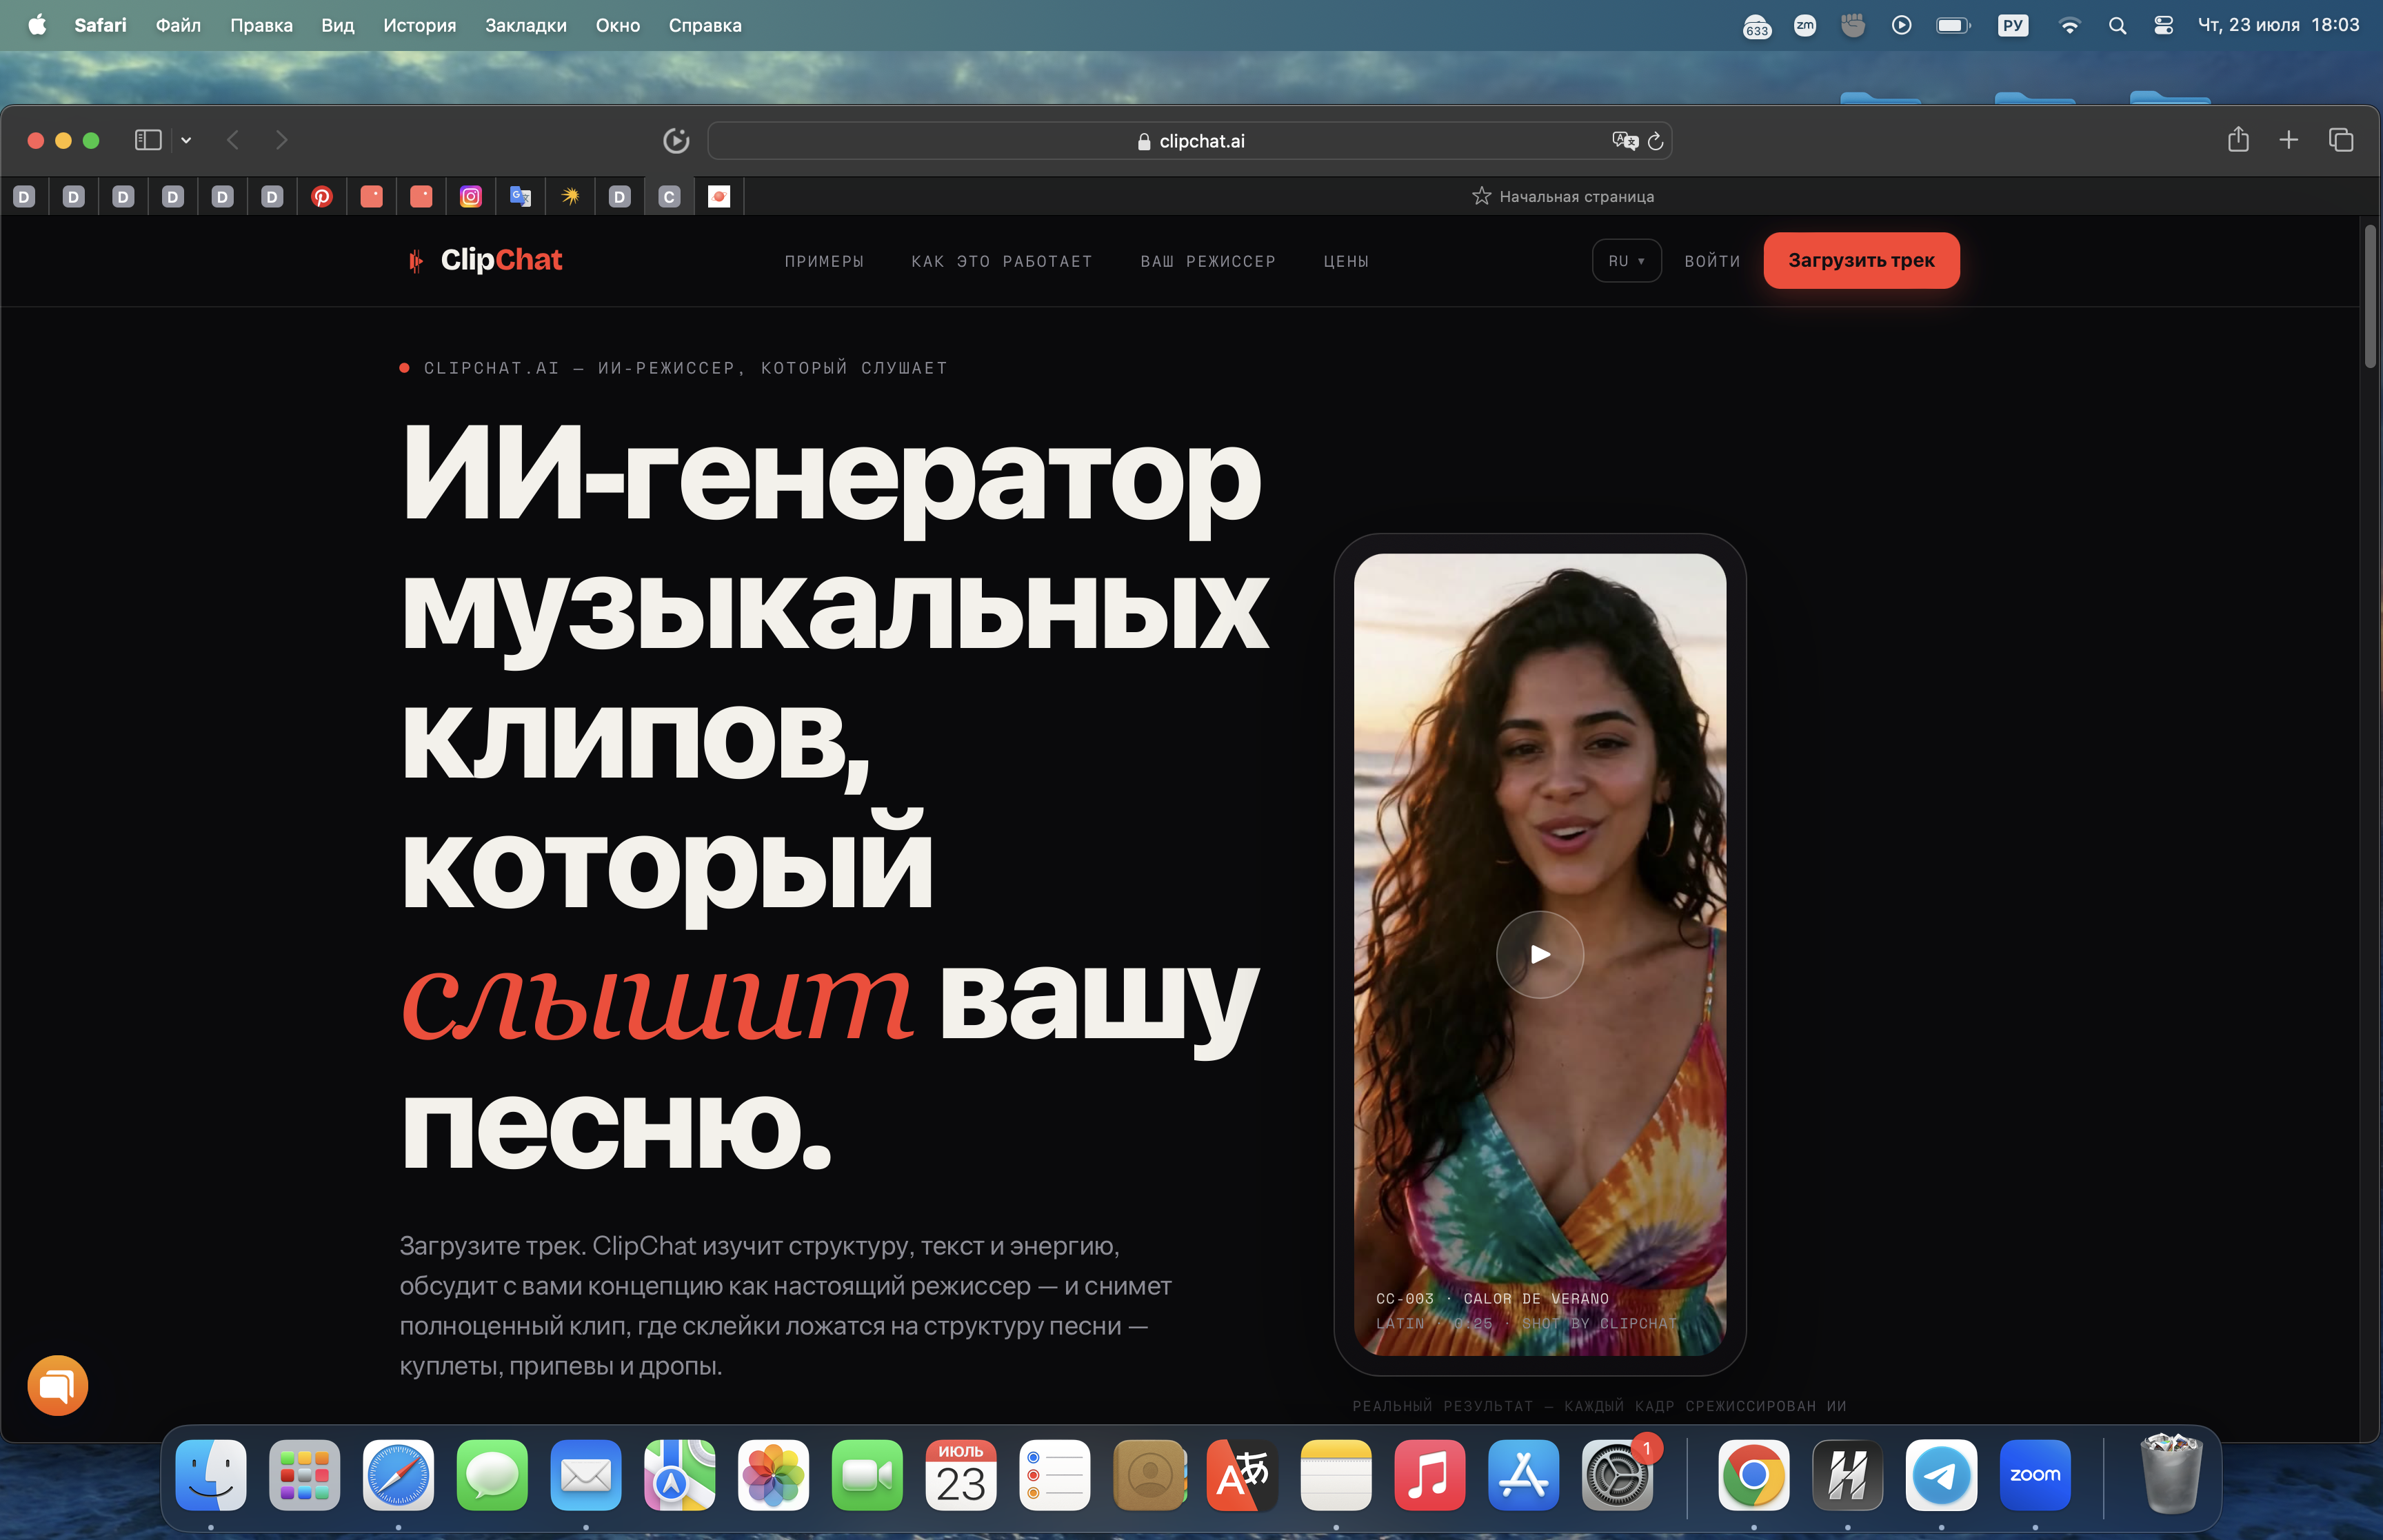Viewport: 2383px width, 1540px height.
Task: Click the zm Zoom menu bar icon
Action: [x=1805, y=25]
